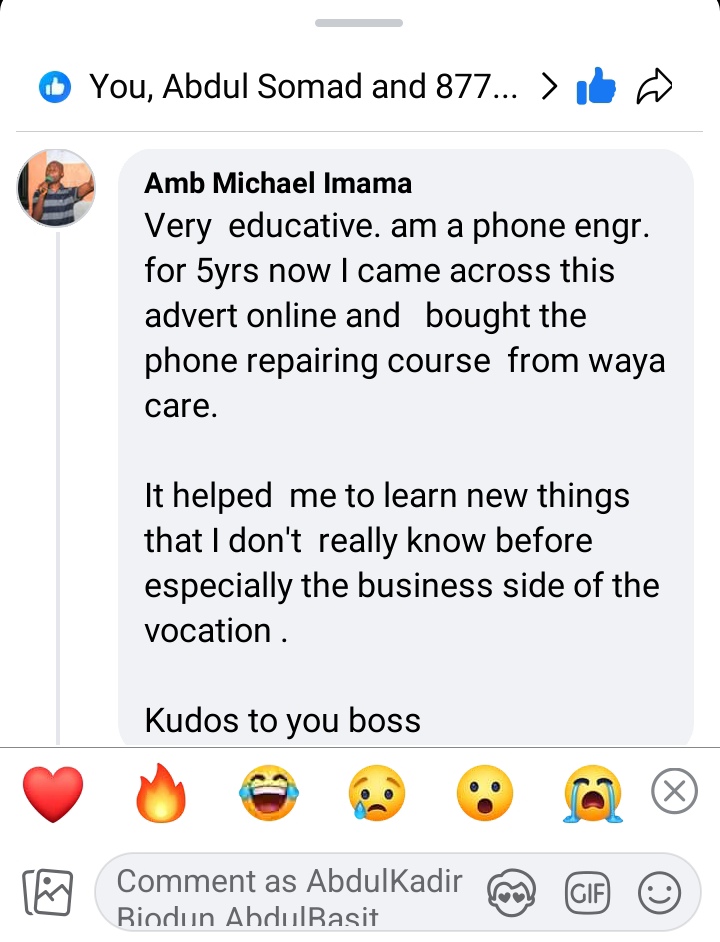Viewport: 720px width, 942px height.
Task: Open the GIF picker
Action: point(587,893)
